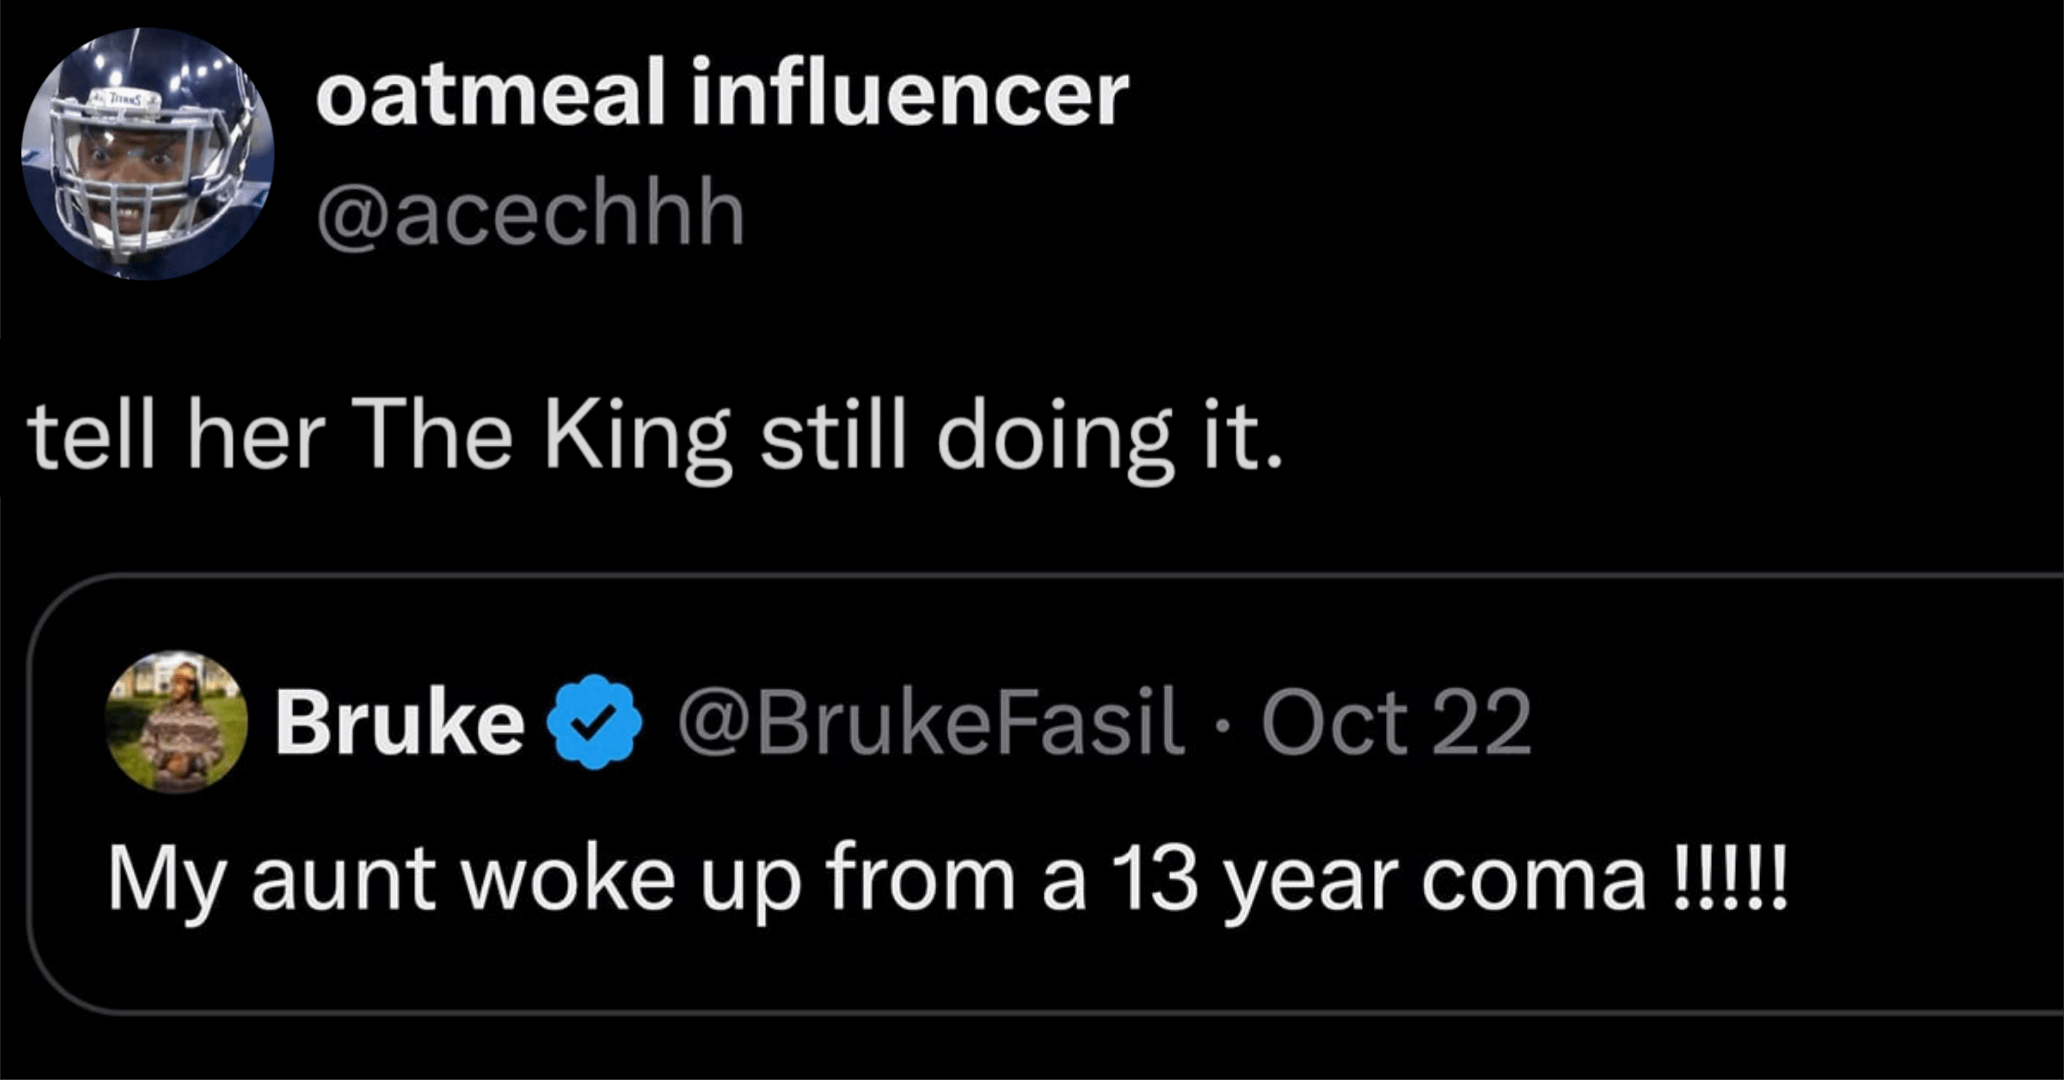Viewport: 2064px width, 1080px height.
Task: Click the "Oct 22" timestamp
Action: tap(1396, 722)
